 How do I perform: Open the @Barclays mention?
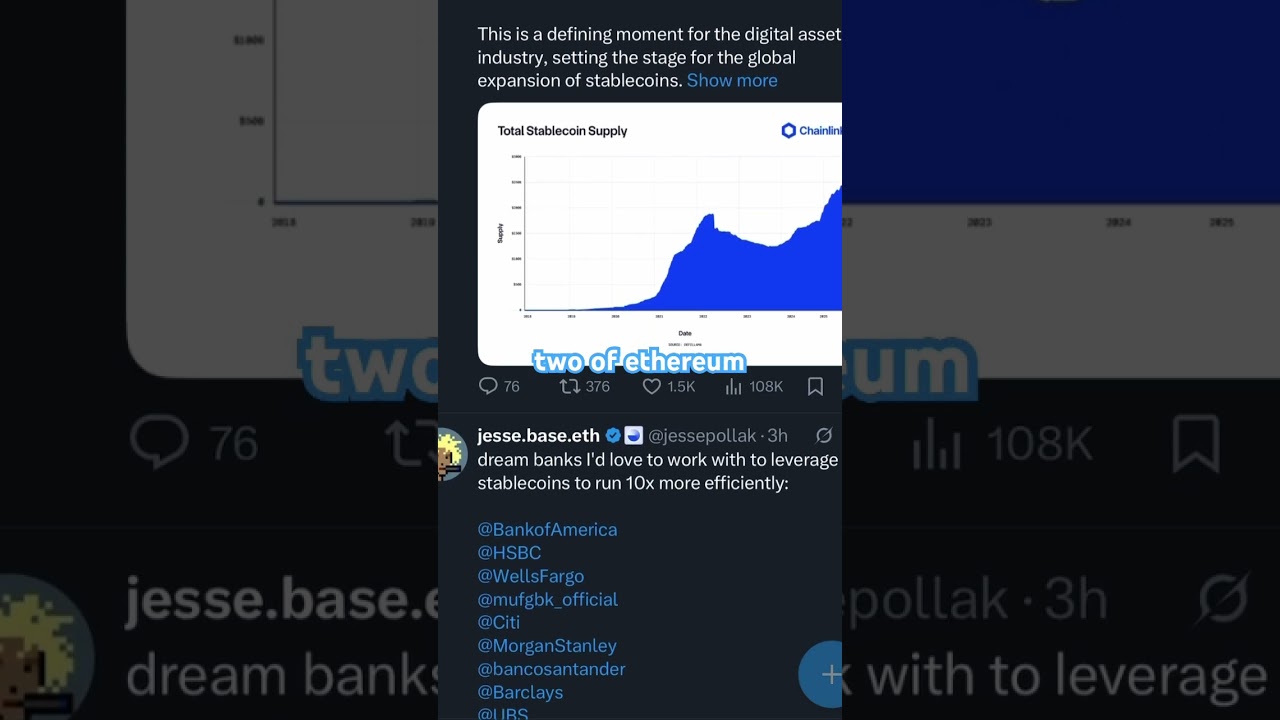[x=520, y=692]
